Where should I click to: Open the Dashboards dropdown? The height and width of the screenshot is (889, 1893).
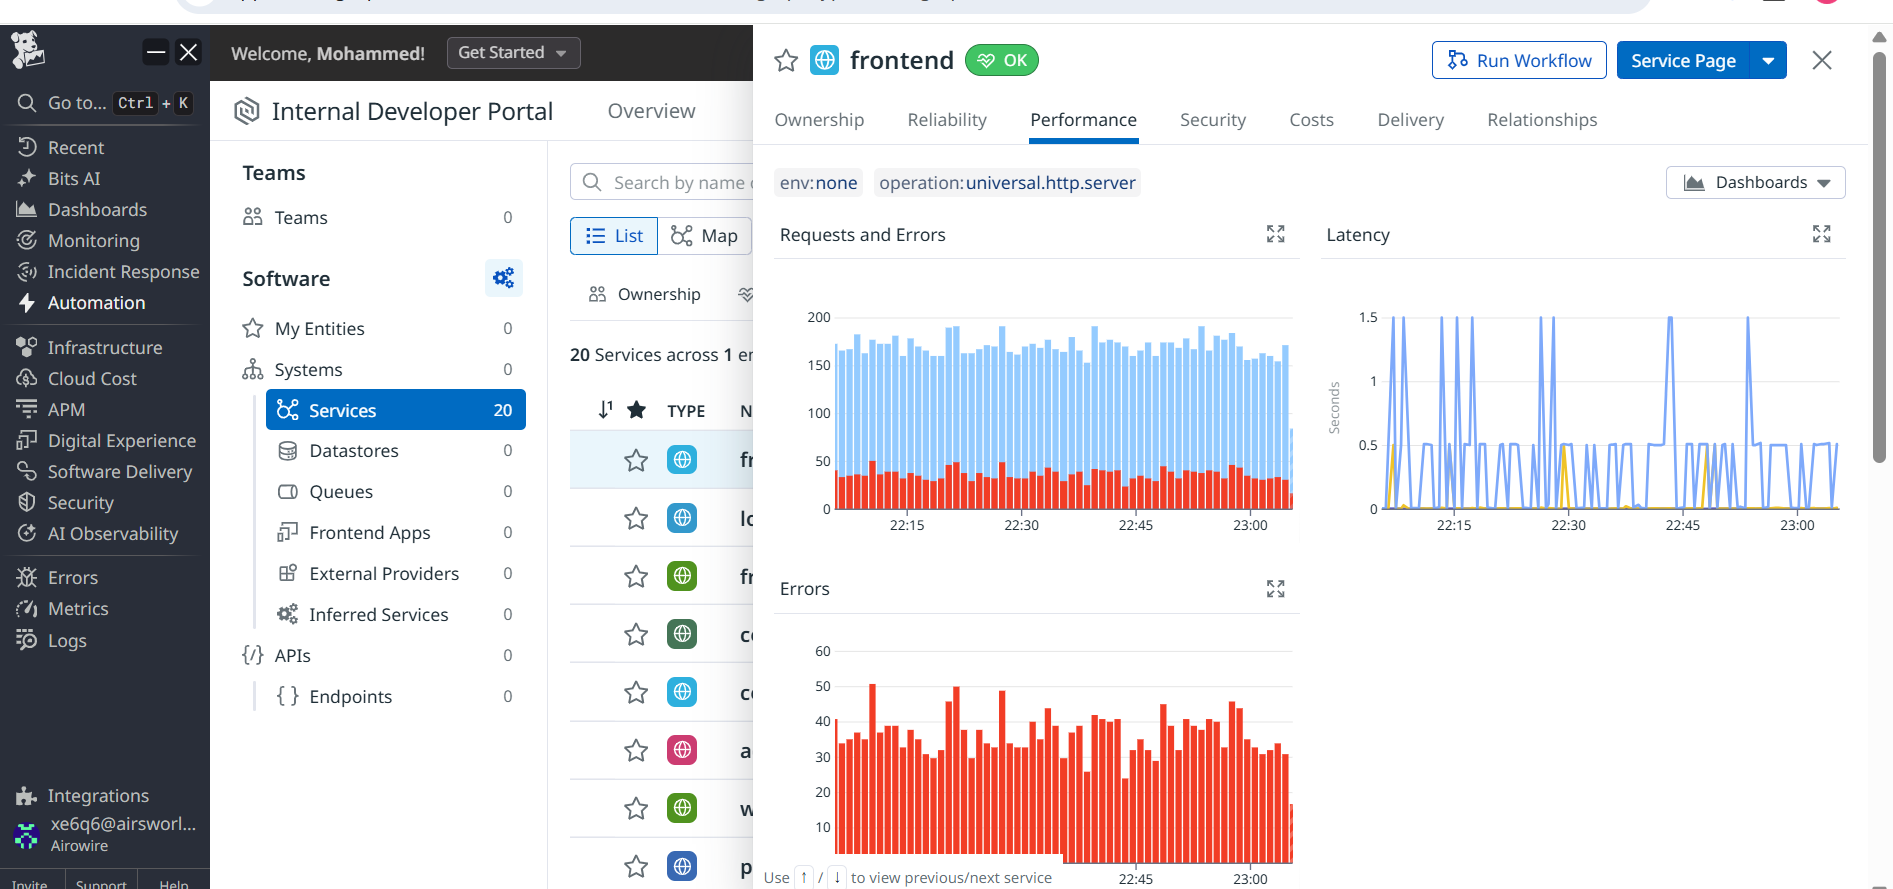tap(1755, 183)
